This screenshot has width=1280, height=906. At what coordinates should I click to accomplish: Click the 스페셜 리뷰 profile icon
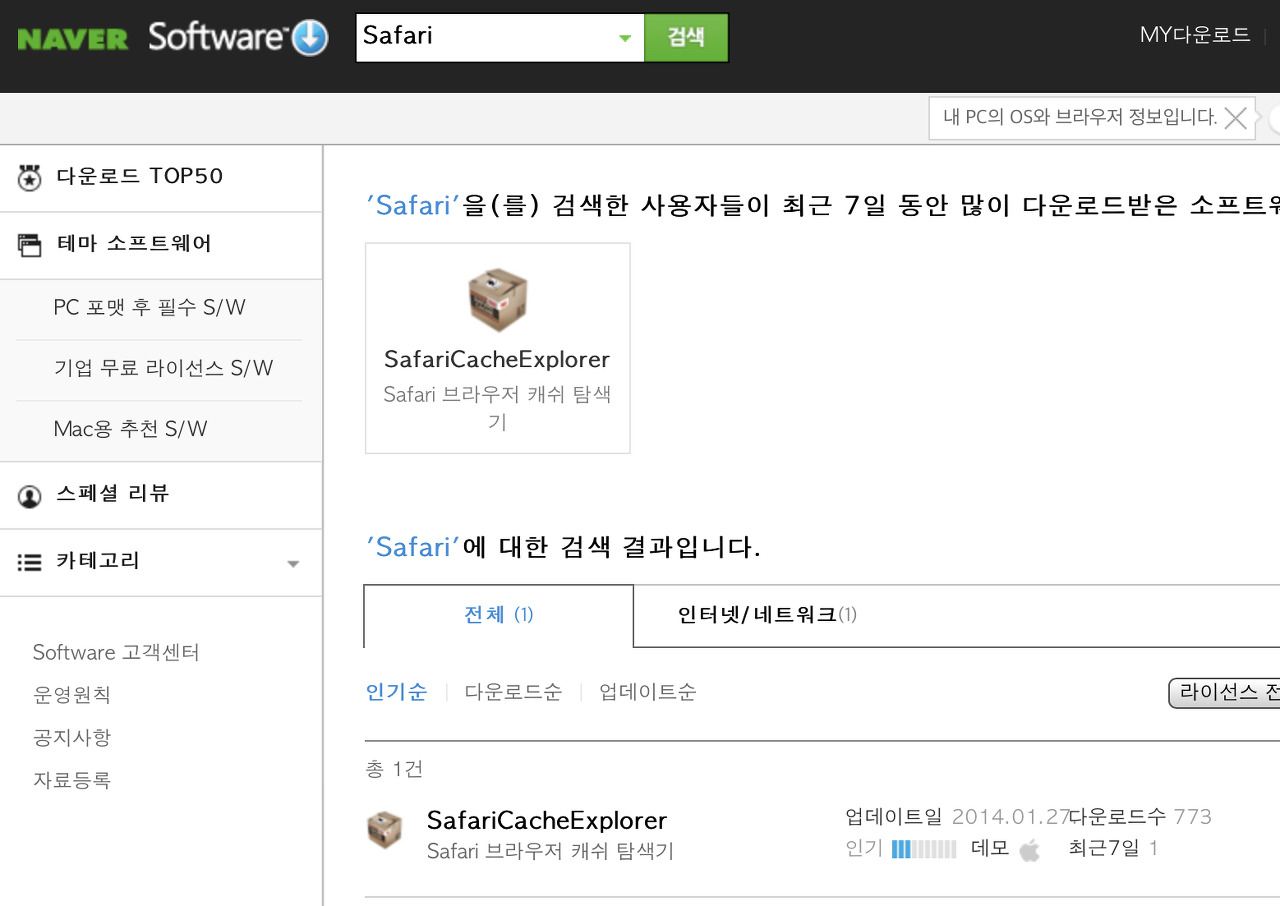click(30, 495)
